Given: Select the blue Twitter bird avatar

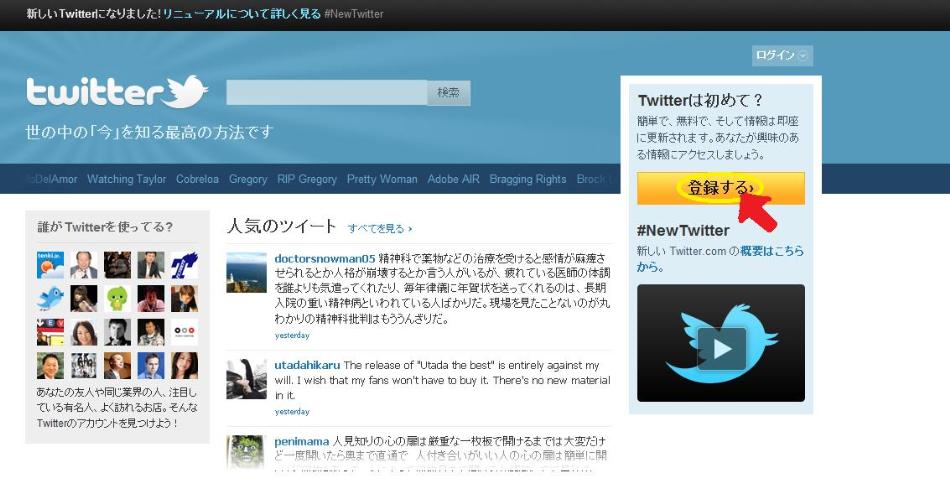Looking at the screenshot, I should click(x=50, y=298).
